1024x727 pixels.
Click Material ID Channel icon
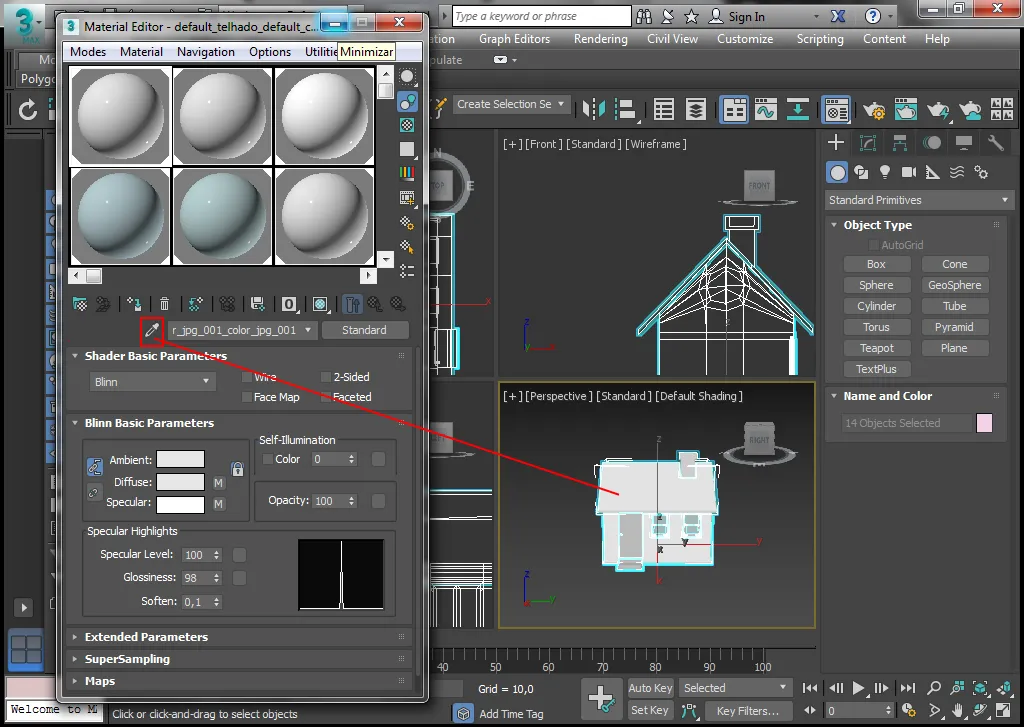coord(289,304)
